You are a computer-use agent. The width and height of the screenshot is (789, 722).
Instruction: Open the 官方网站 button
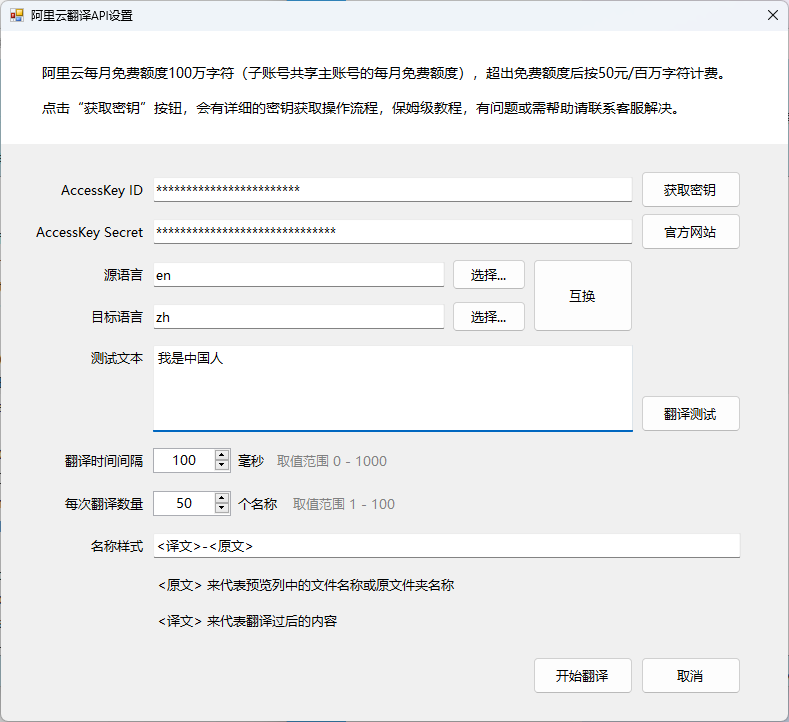(x=690, y=232)
